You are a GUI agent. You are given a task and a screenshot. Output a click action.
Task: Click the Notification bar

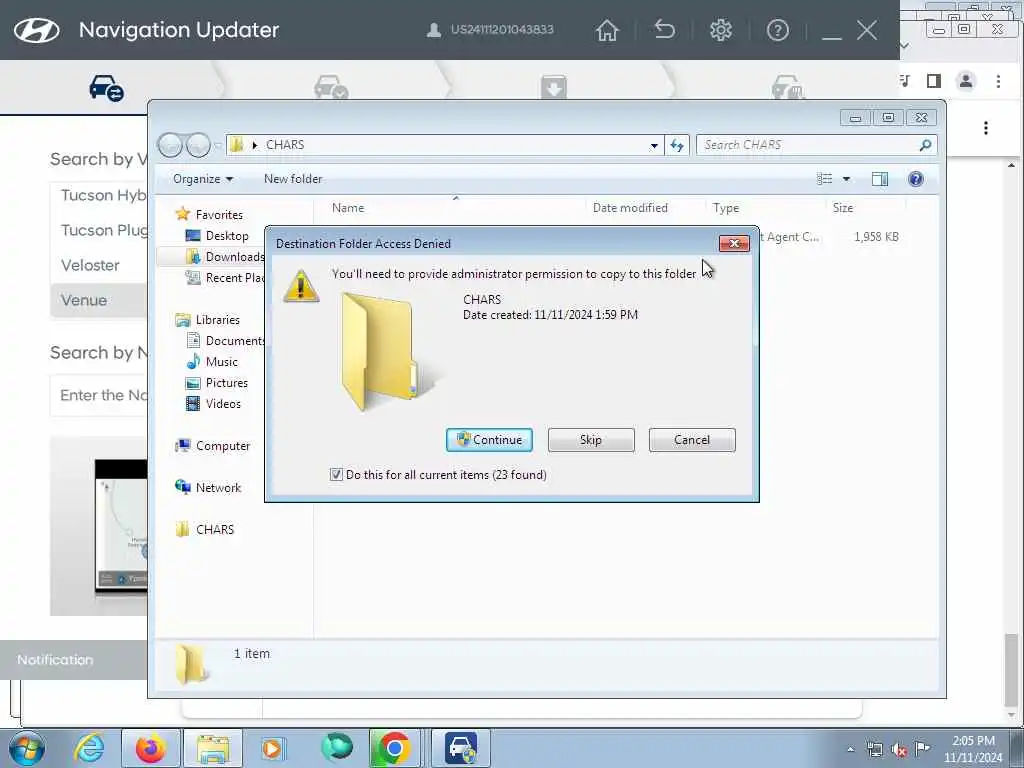click(x=73, y=660)
